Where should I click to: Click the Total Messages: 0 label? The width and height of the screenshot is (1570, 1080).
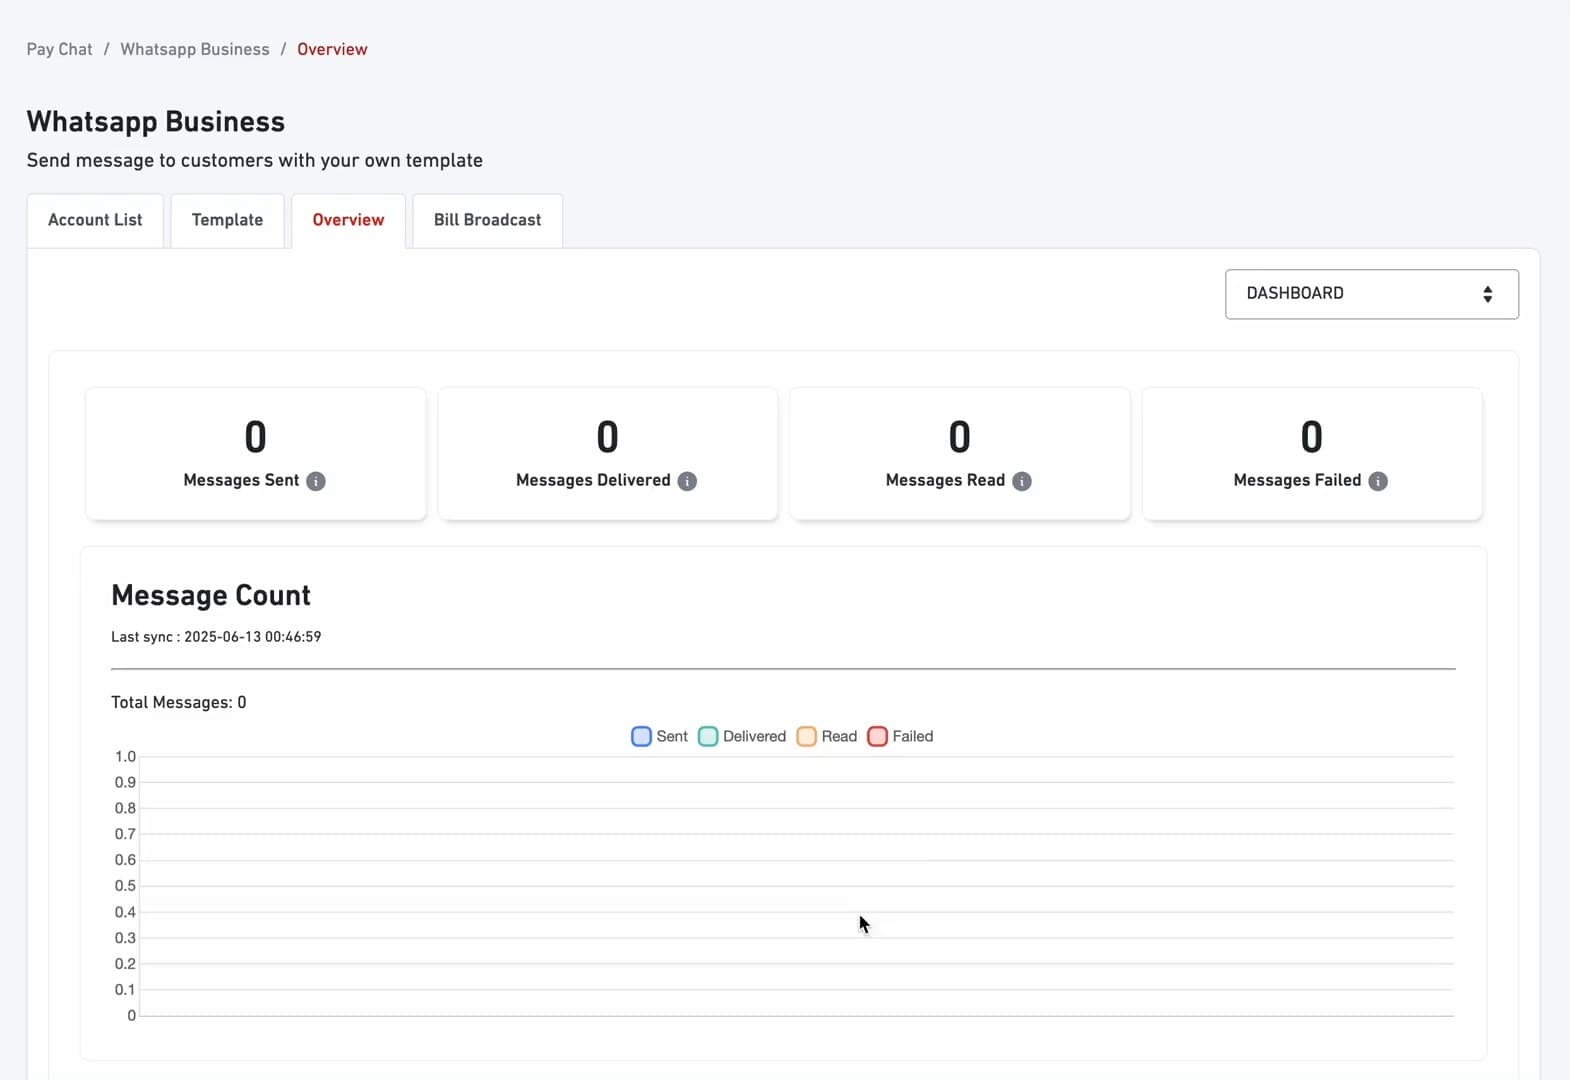click(x=179, y=702)
